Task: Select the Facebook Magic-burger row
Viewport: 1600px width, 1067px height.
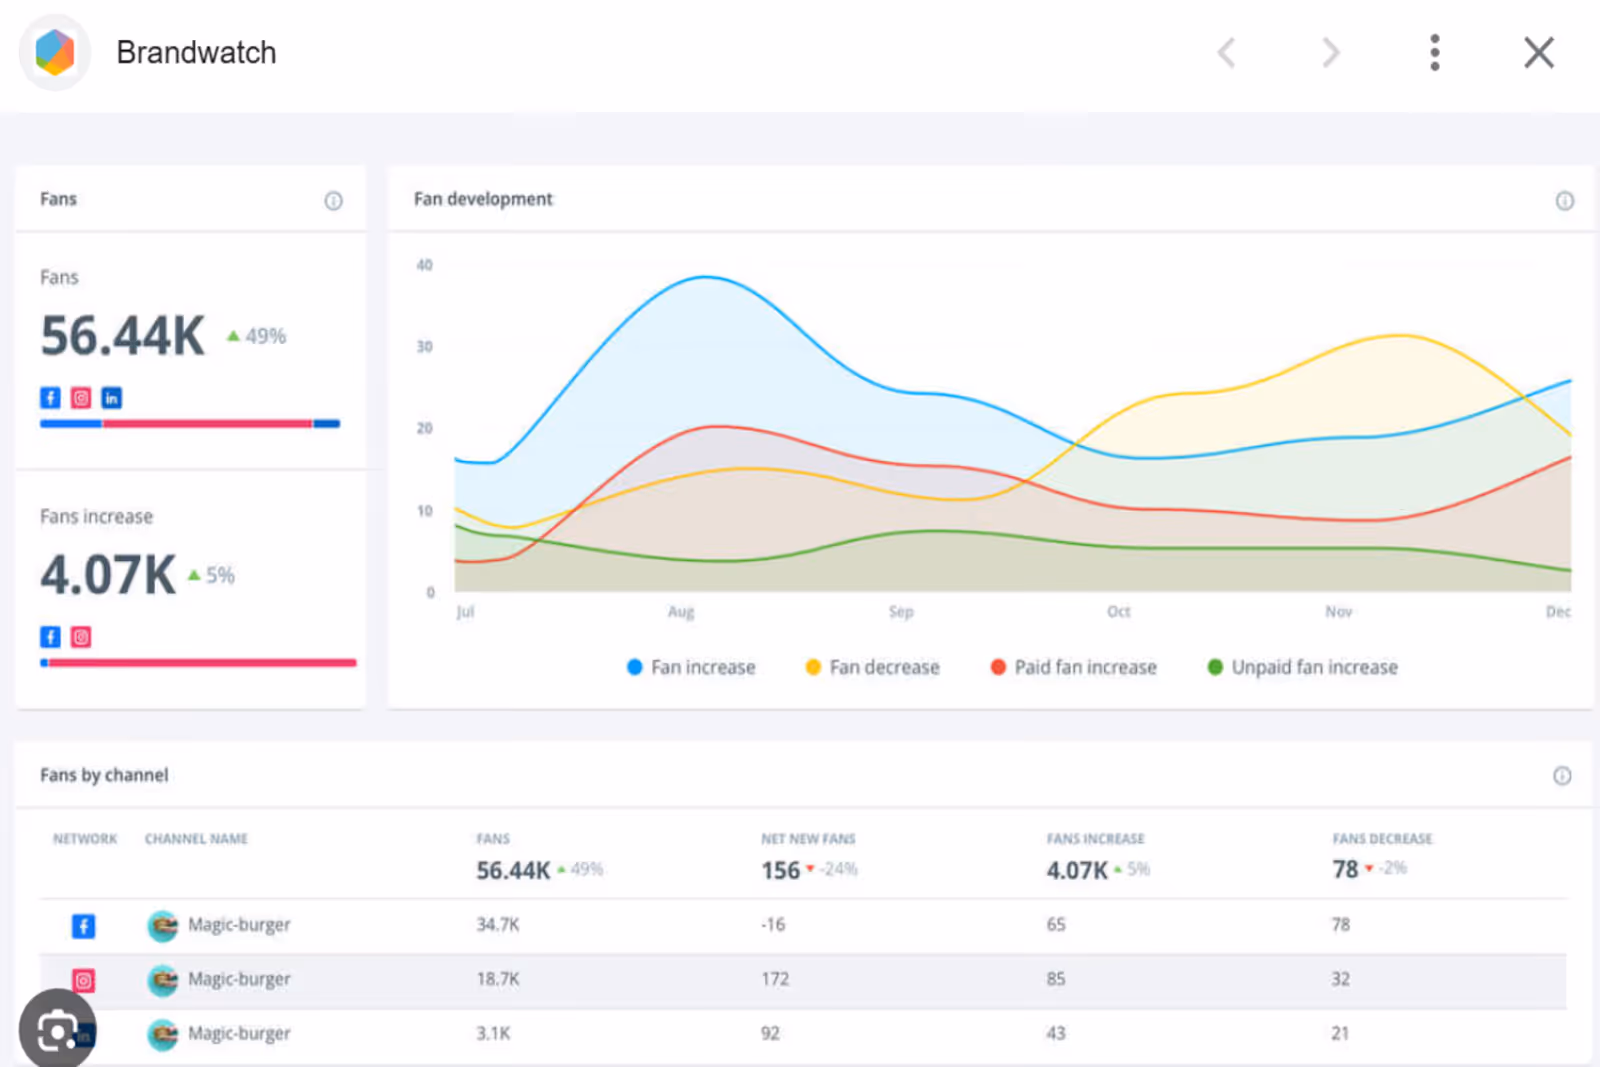Action: pos(803,925)
